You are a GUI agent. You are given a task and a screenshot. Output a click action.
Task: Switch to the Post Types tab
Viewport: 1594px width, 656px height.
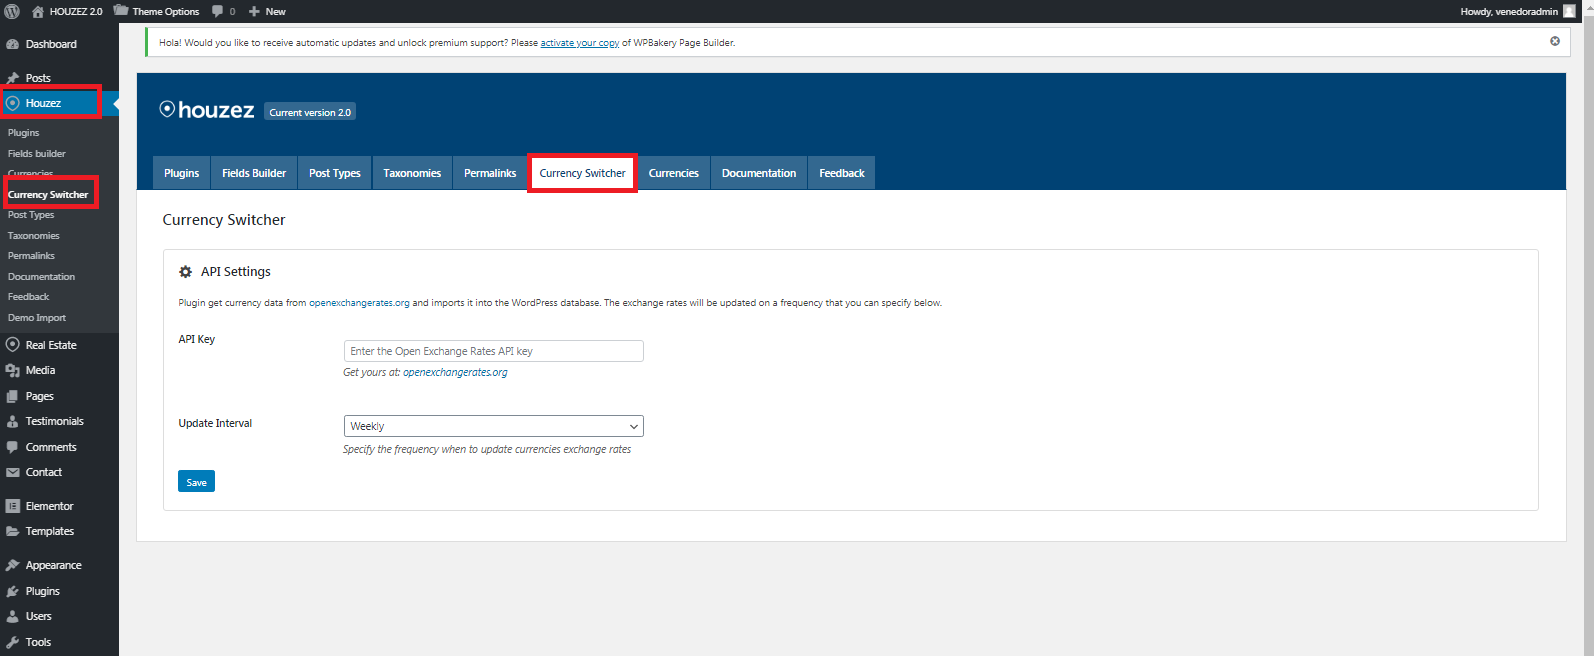(x=335, y=173)
